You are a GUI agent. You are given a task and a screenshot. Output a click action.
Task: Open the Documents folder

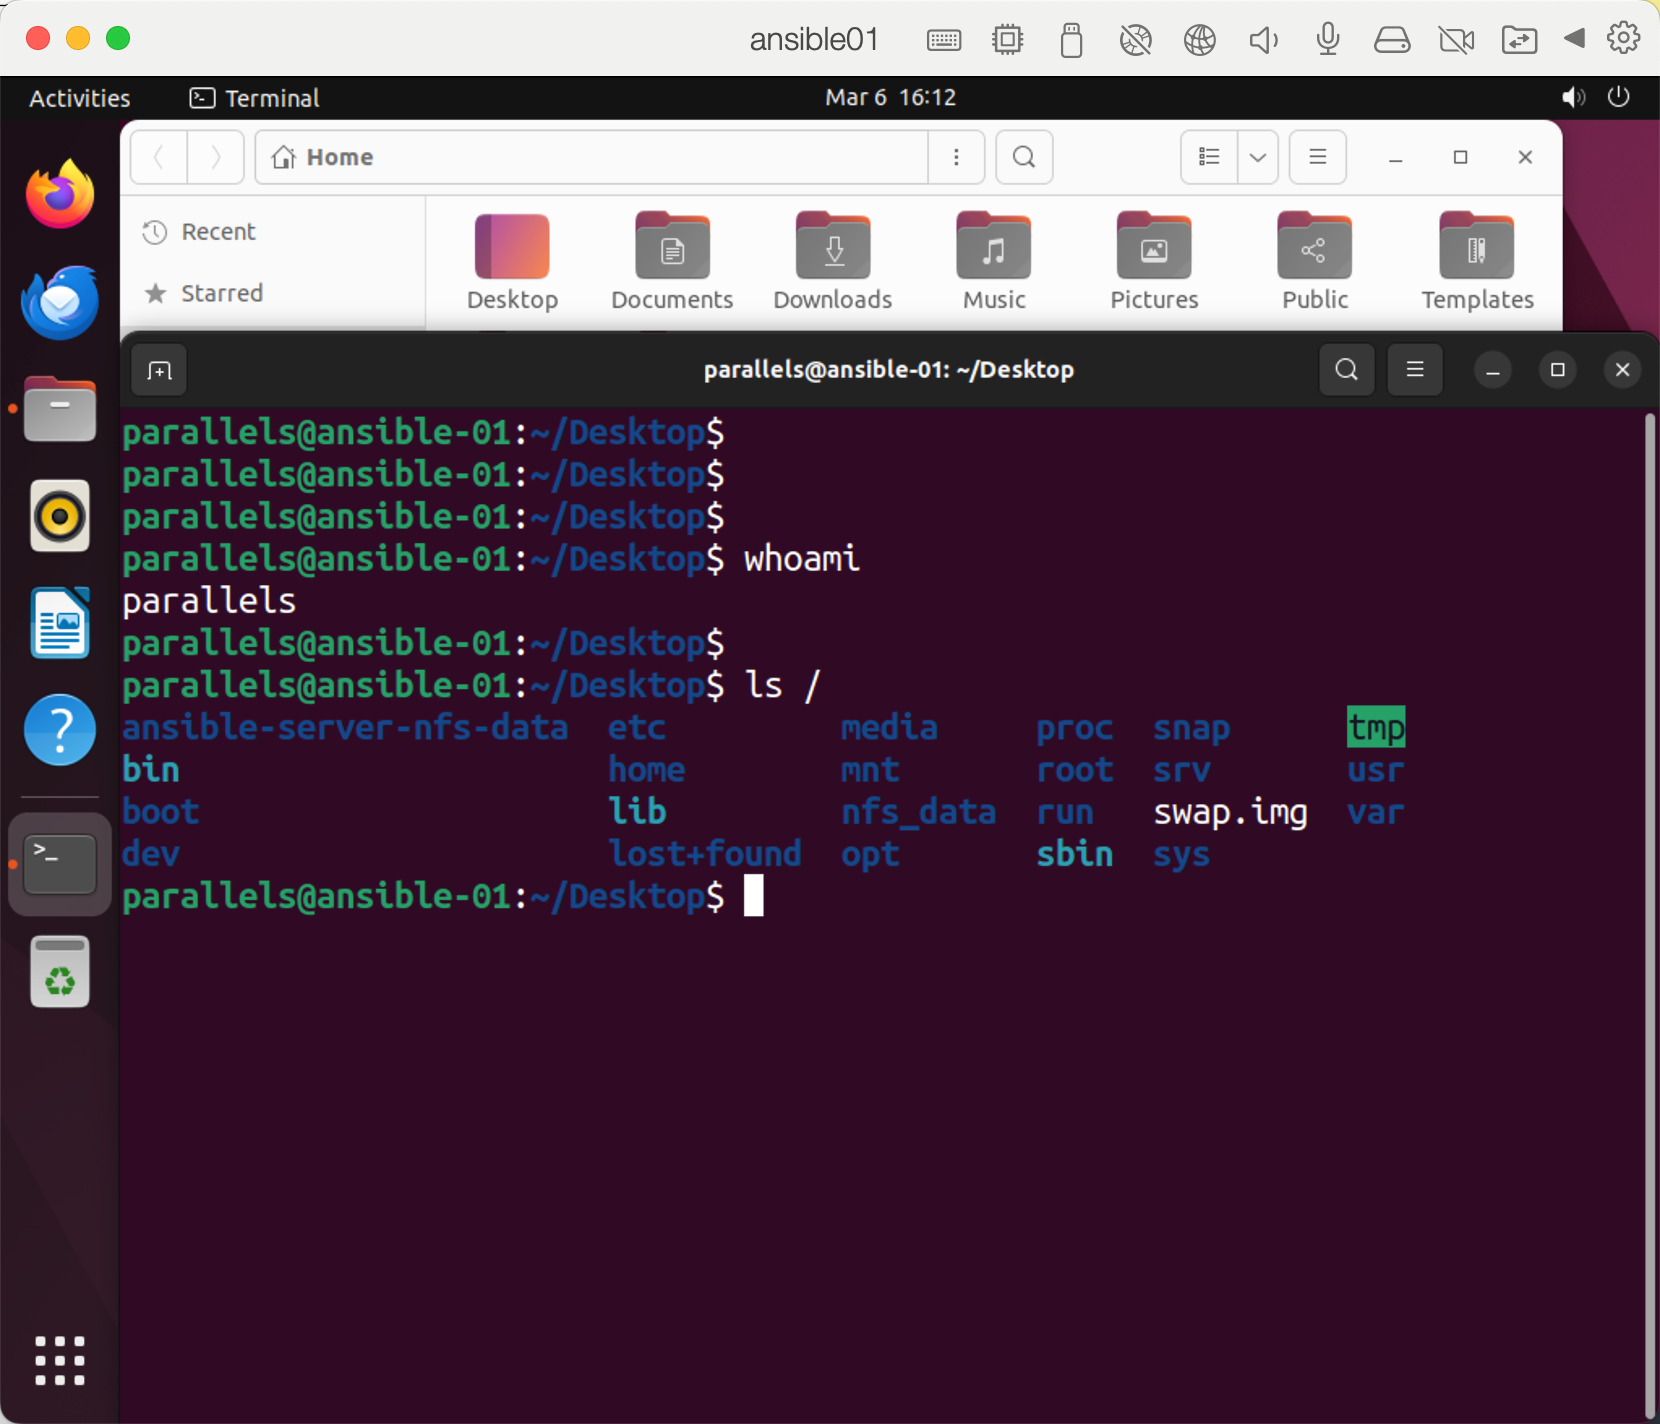(672, 261)
